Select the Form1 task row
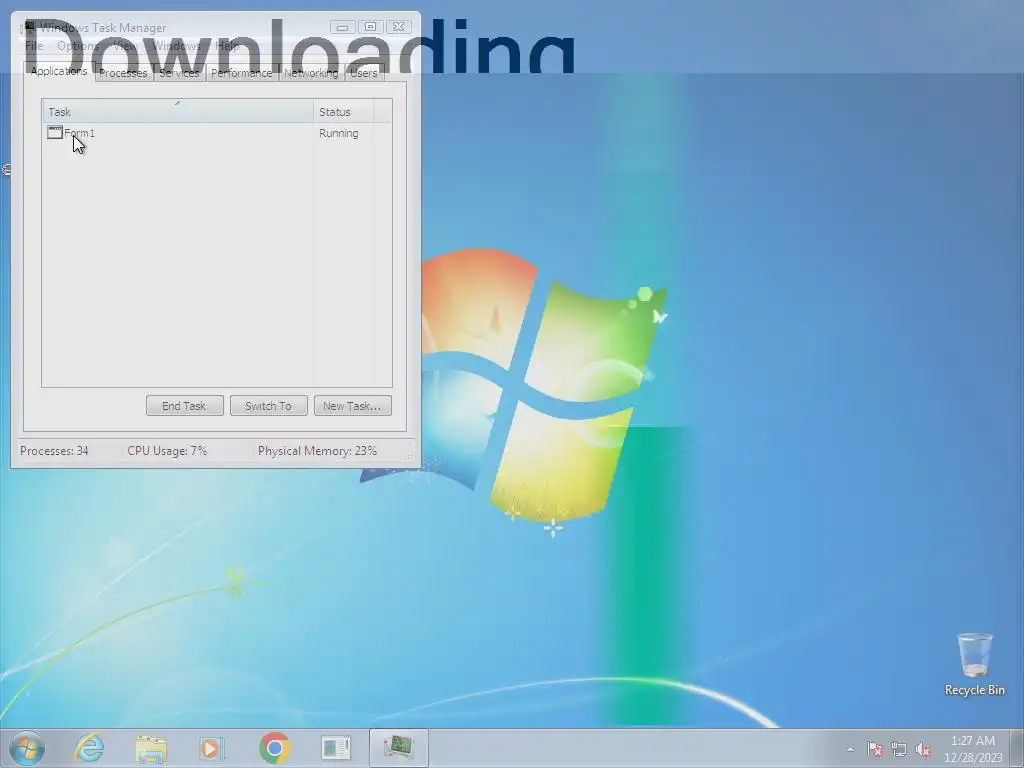The image size is (1024, 768). click(217, 133)
